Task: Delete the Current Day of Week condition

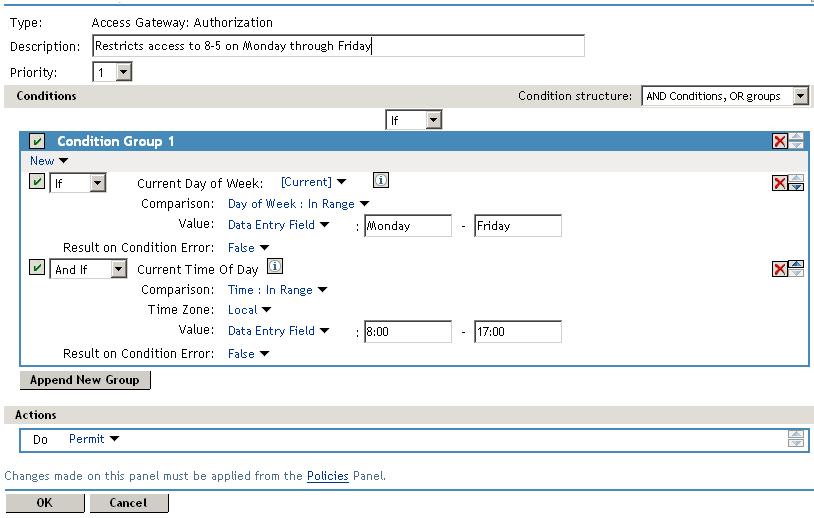Action: pyautogui.click(x=779, y=183)
